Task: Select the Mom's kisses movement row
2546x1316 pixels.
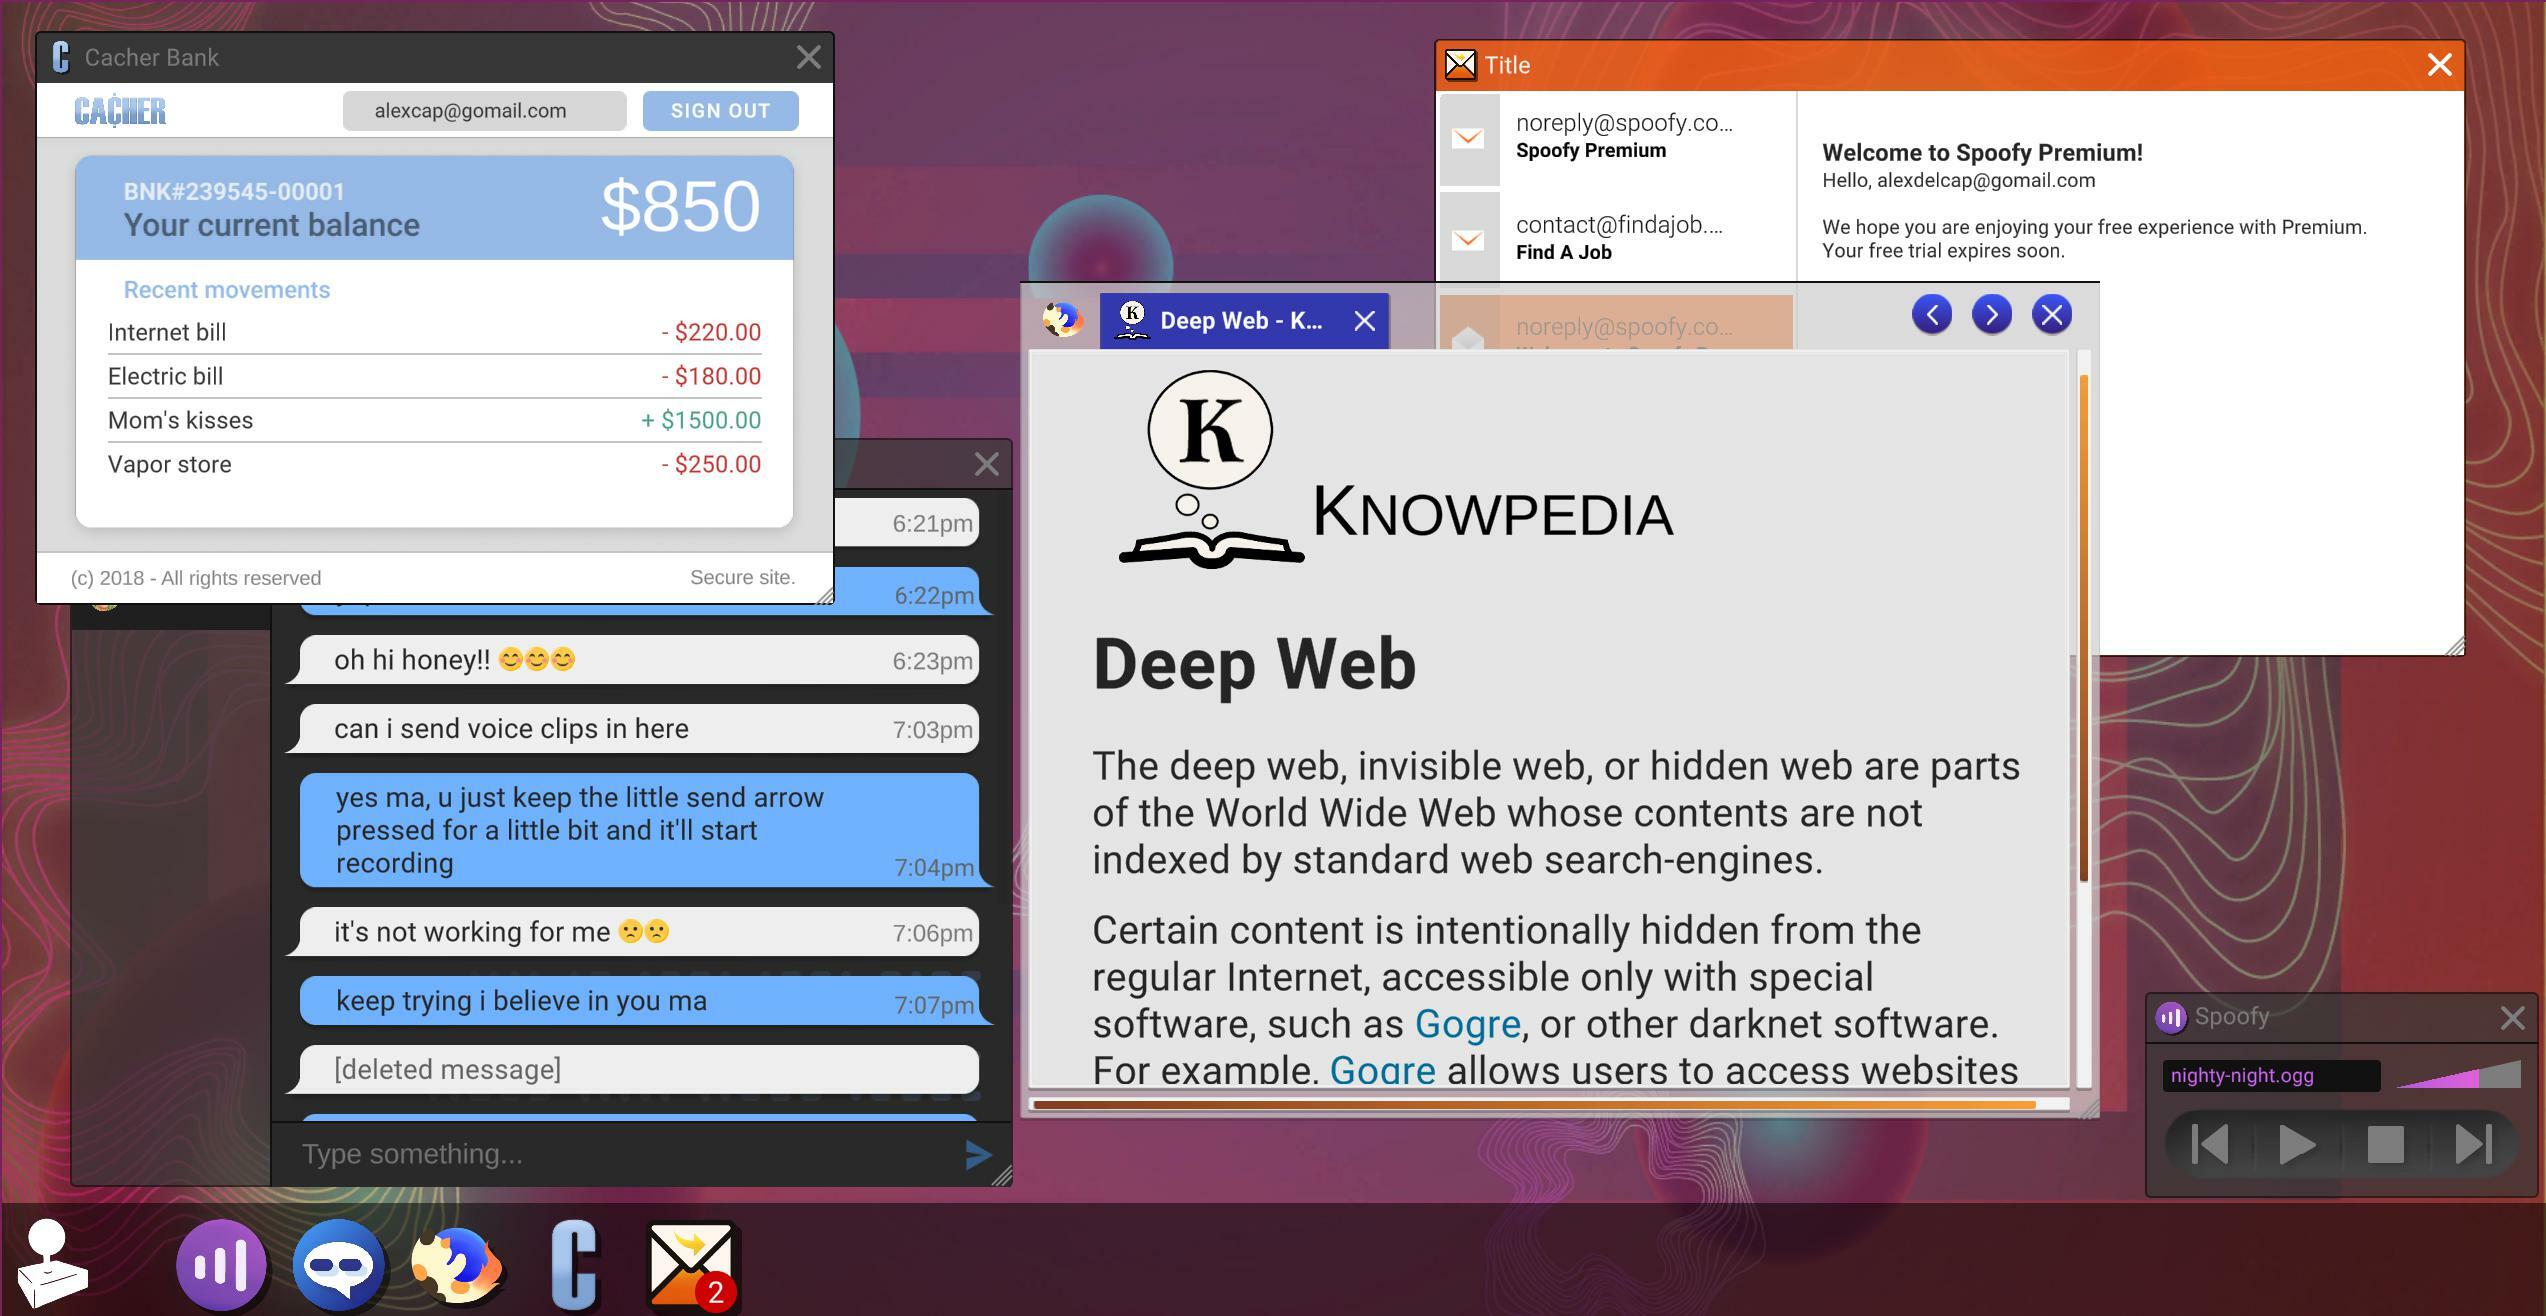Action: tap(434, 420)
